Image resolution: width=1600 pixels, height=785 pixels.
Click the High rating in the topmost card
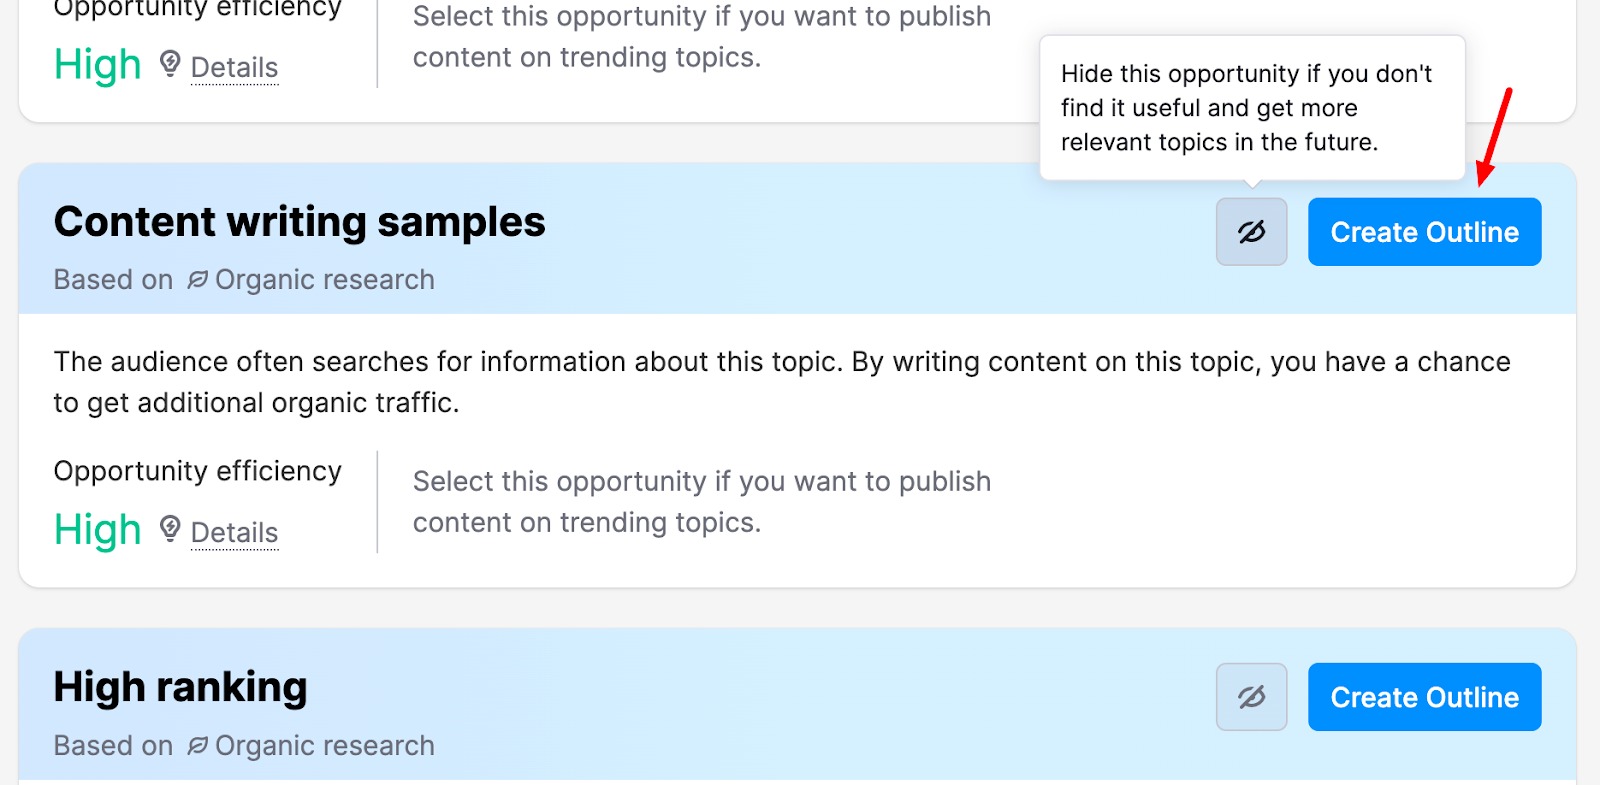point(97,65)
